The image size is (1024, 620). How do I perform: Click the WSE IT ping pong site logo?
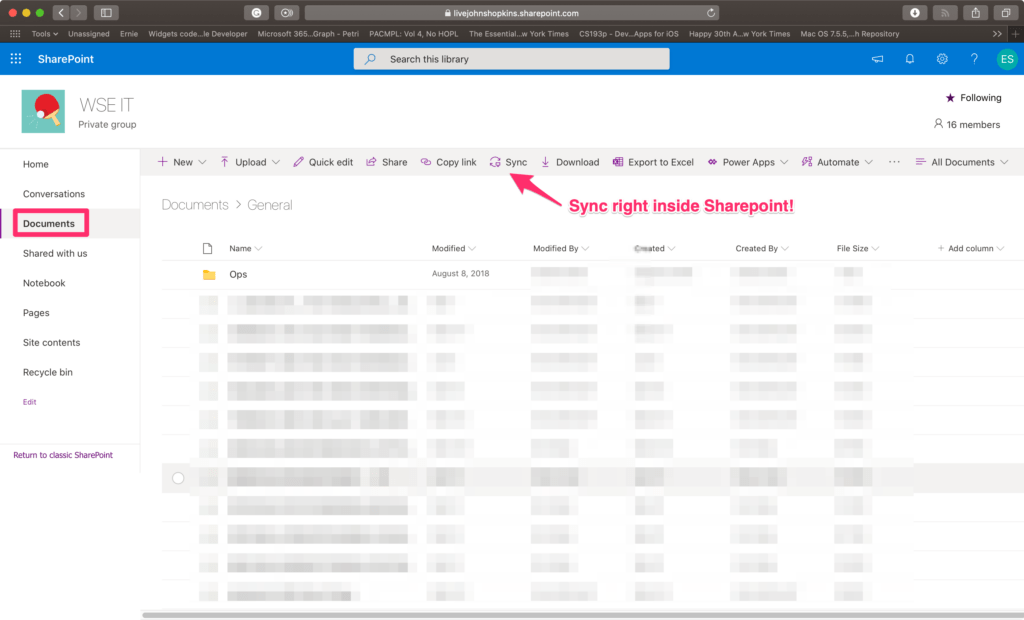(x=43, y=112)
